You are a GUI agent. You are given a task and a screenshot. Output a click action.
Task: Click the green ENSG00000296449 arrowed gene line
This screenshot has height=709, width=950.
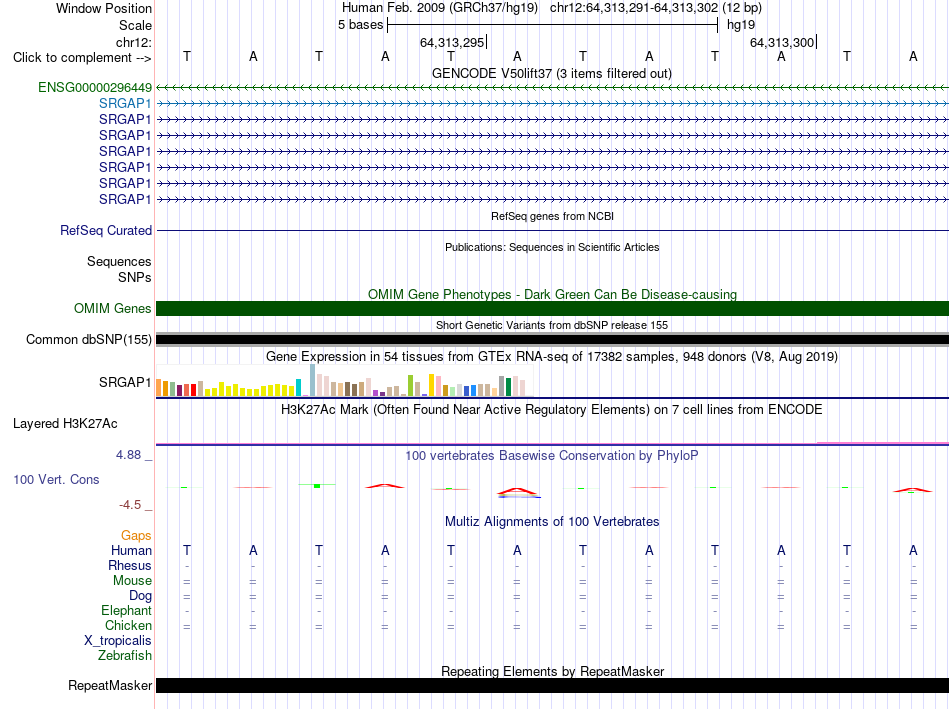[x=552, y=88]
